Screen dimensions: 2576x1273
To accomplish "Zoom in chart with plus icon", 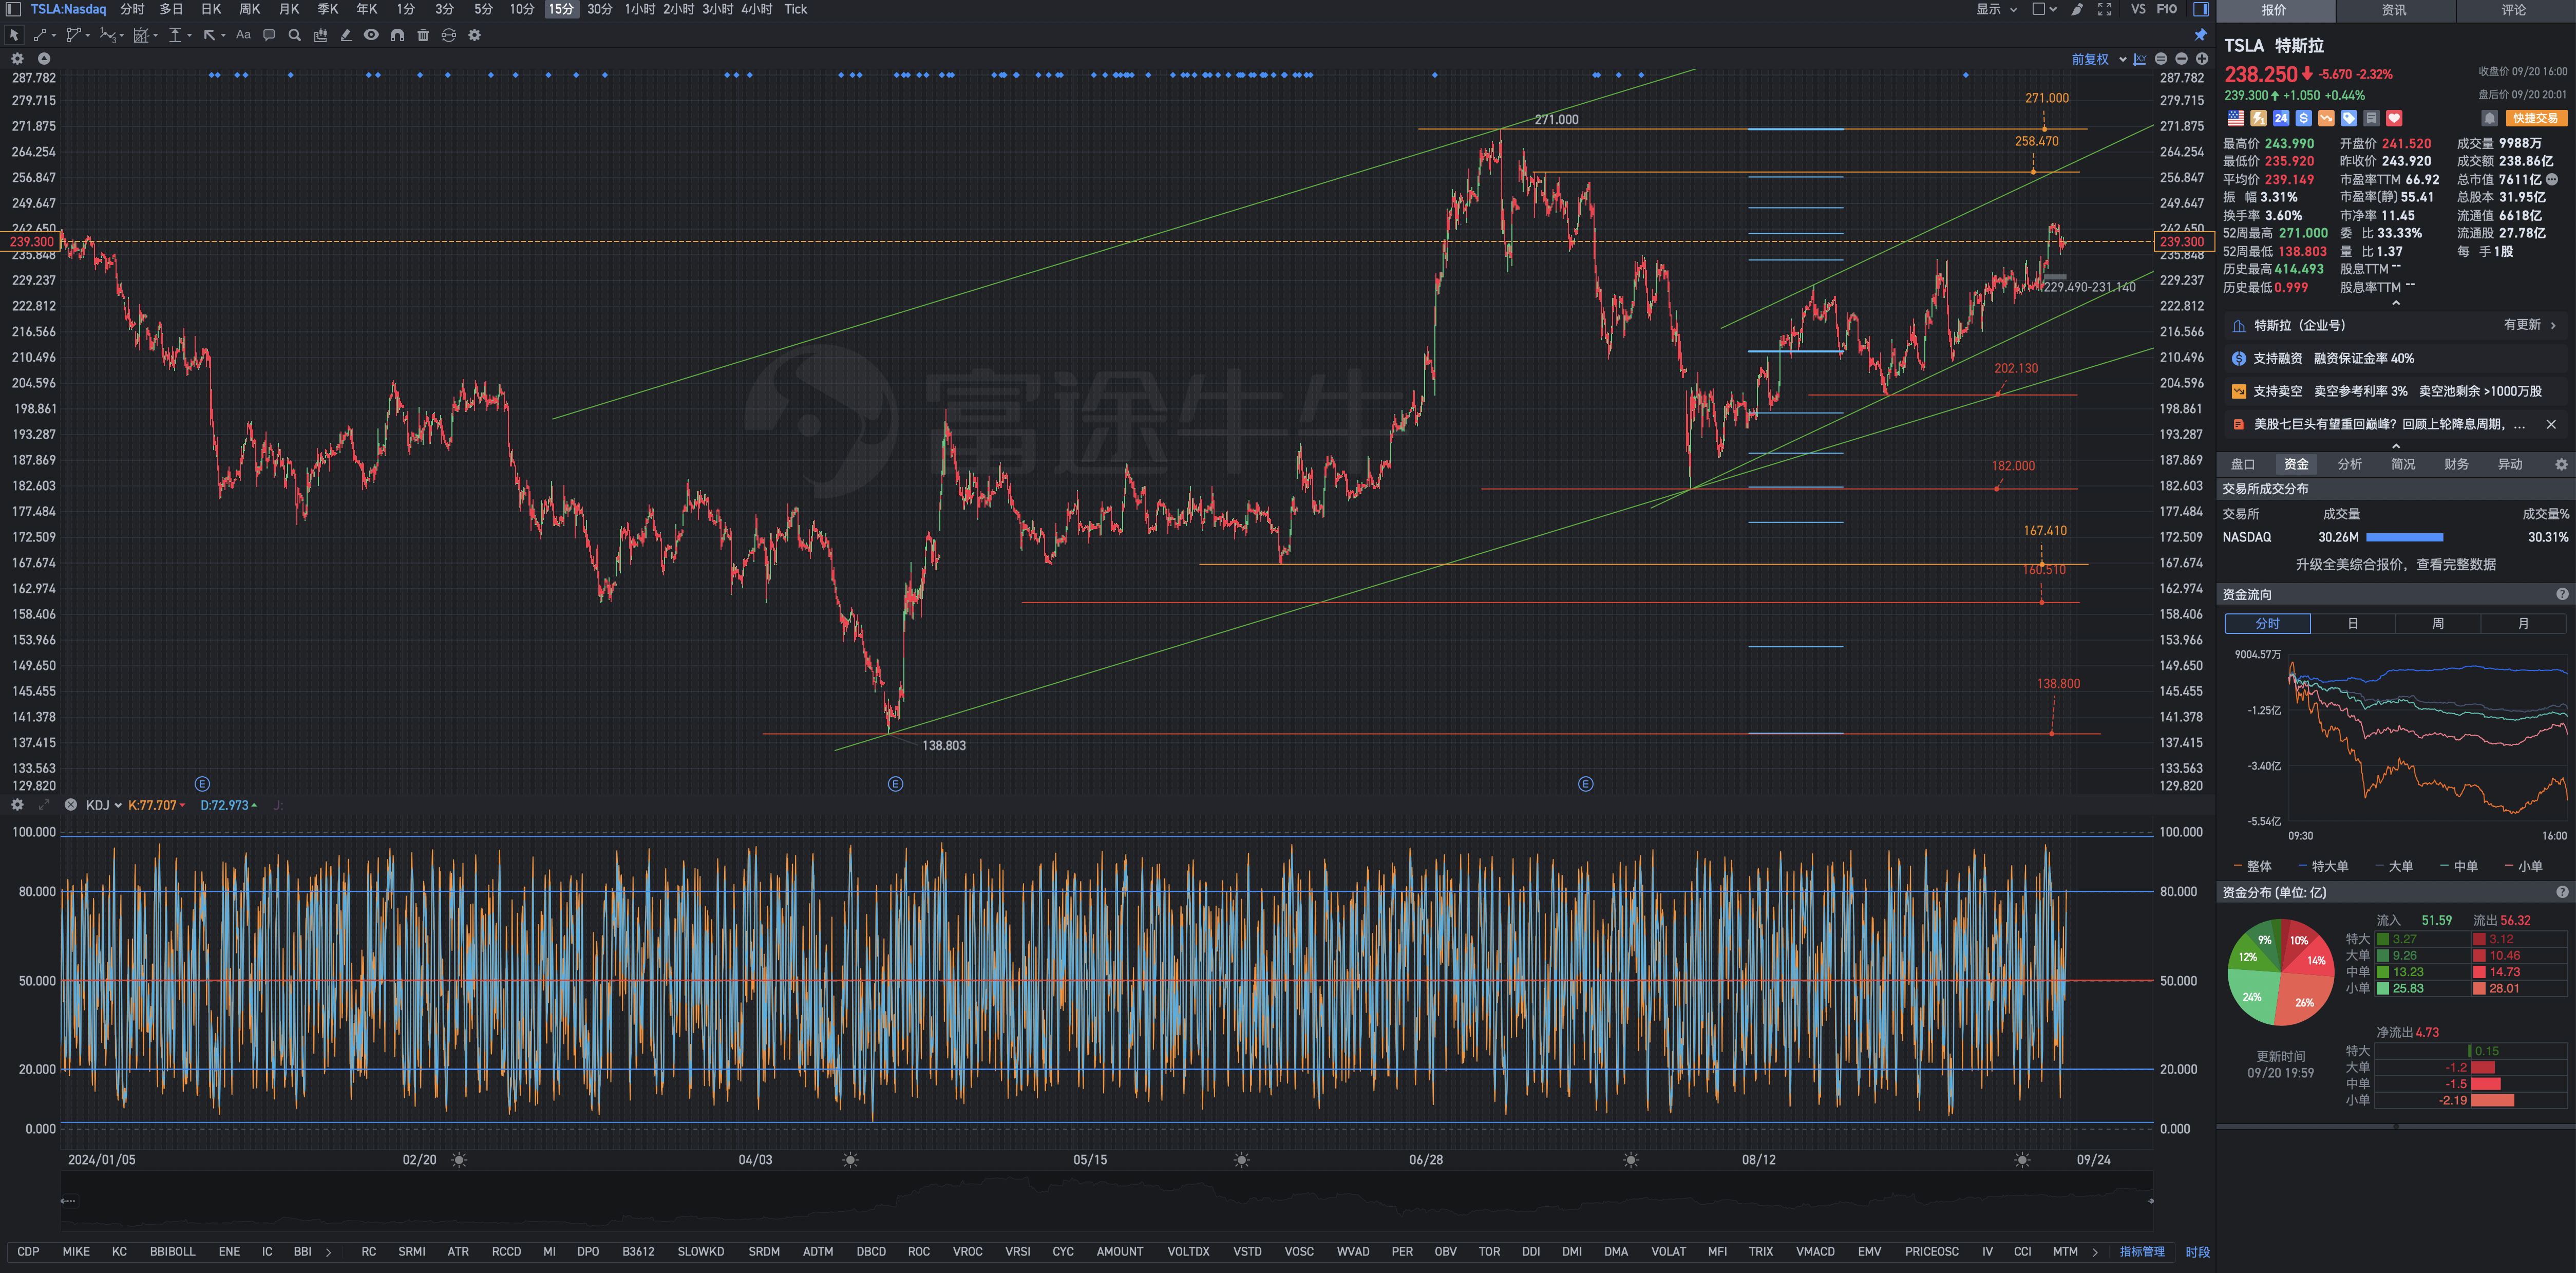I will pos(2201,59).
